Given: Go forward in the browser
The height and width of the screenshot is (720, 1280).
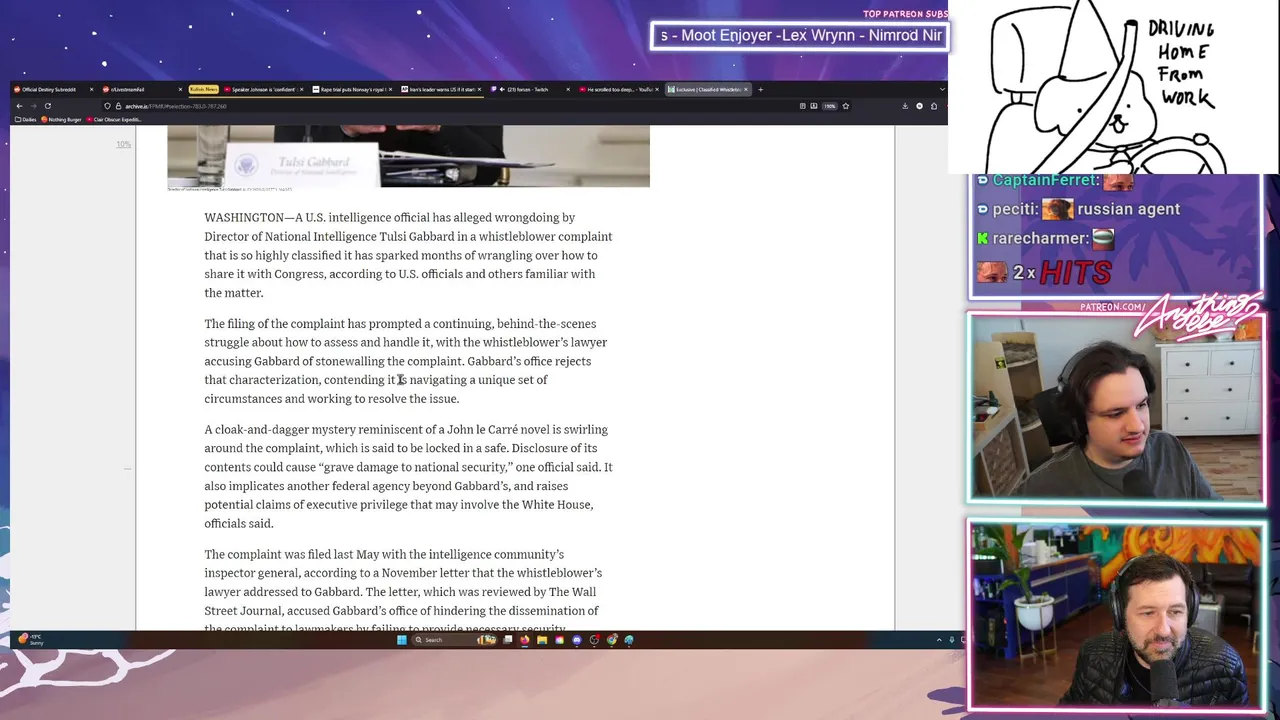Looking at the screenshot, I should point(33,106).
